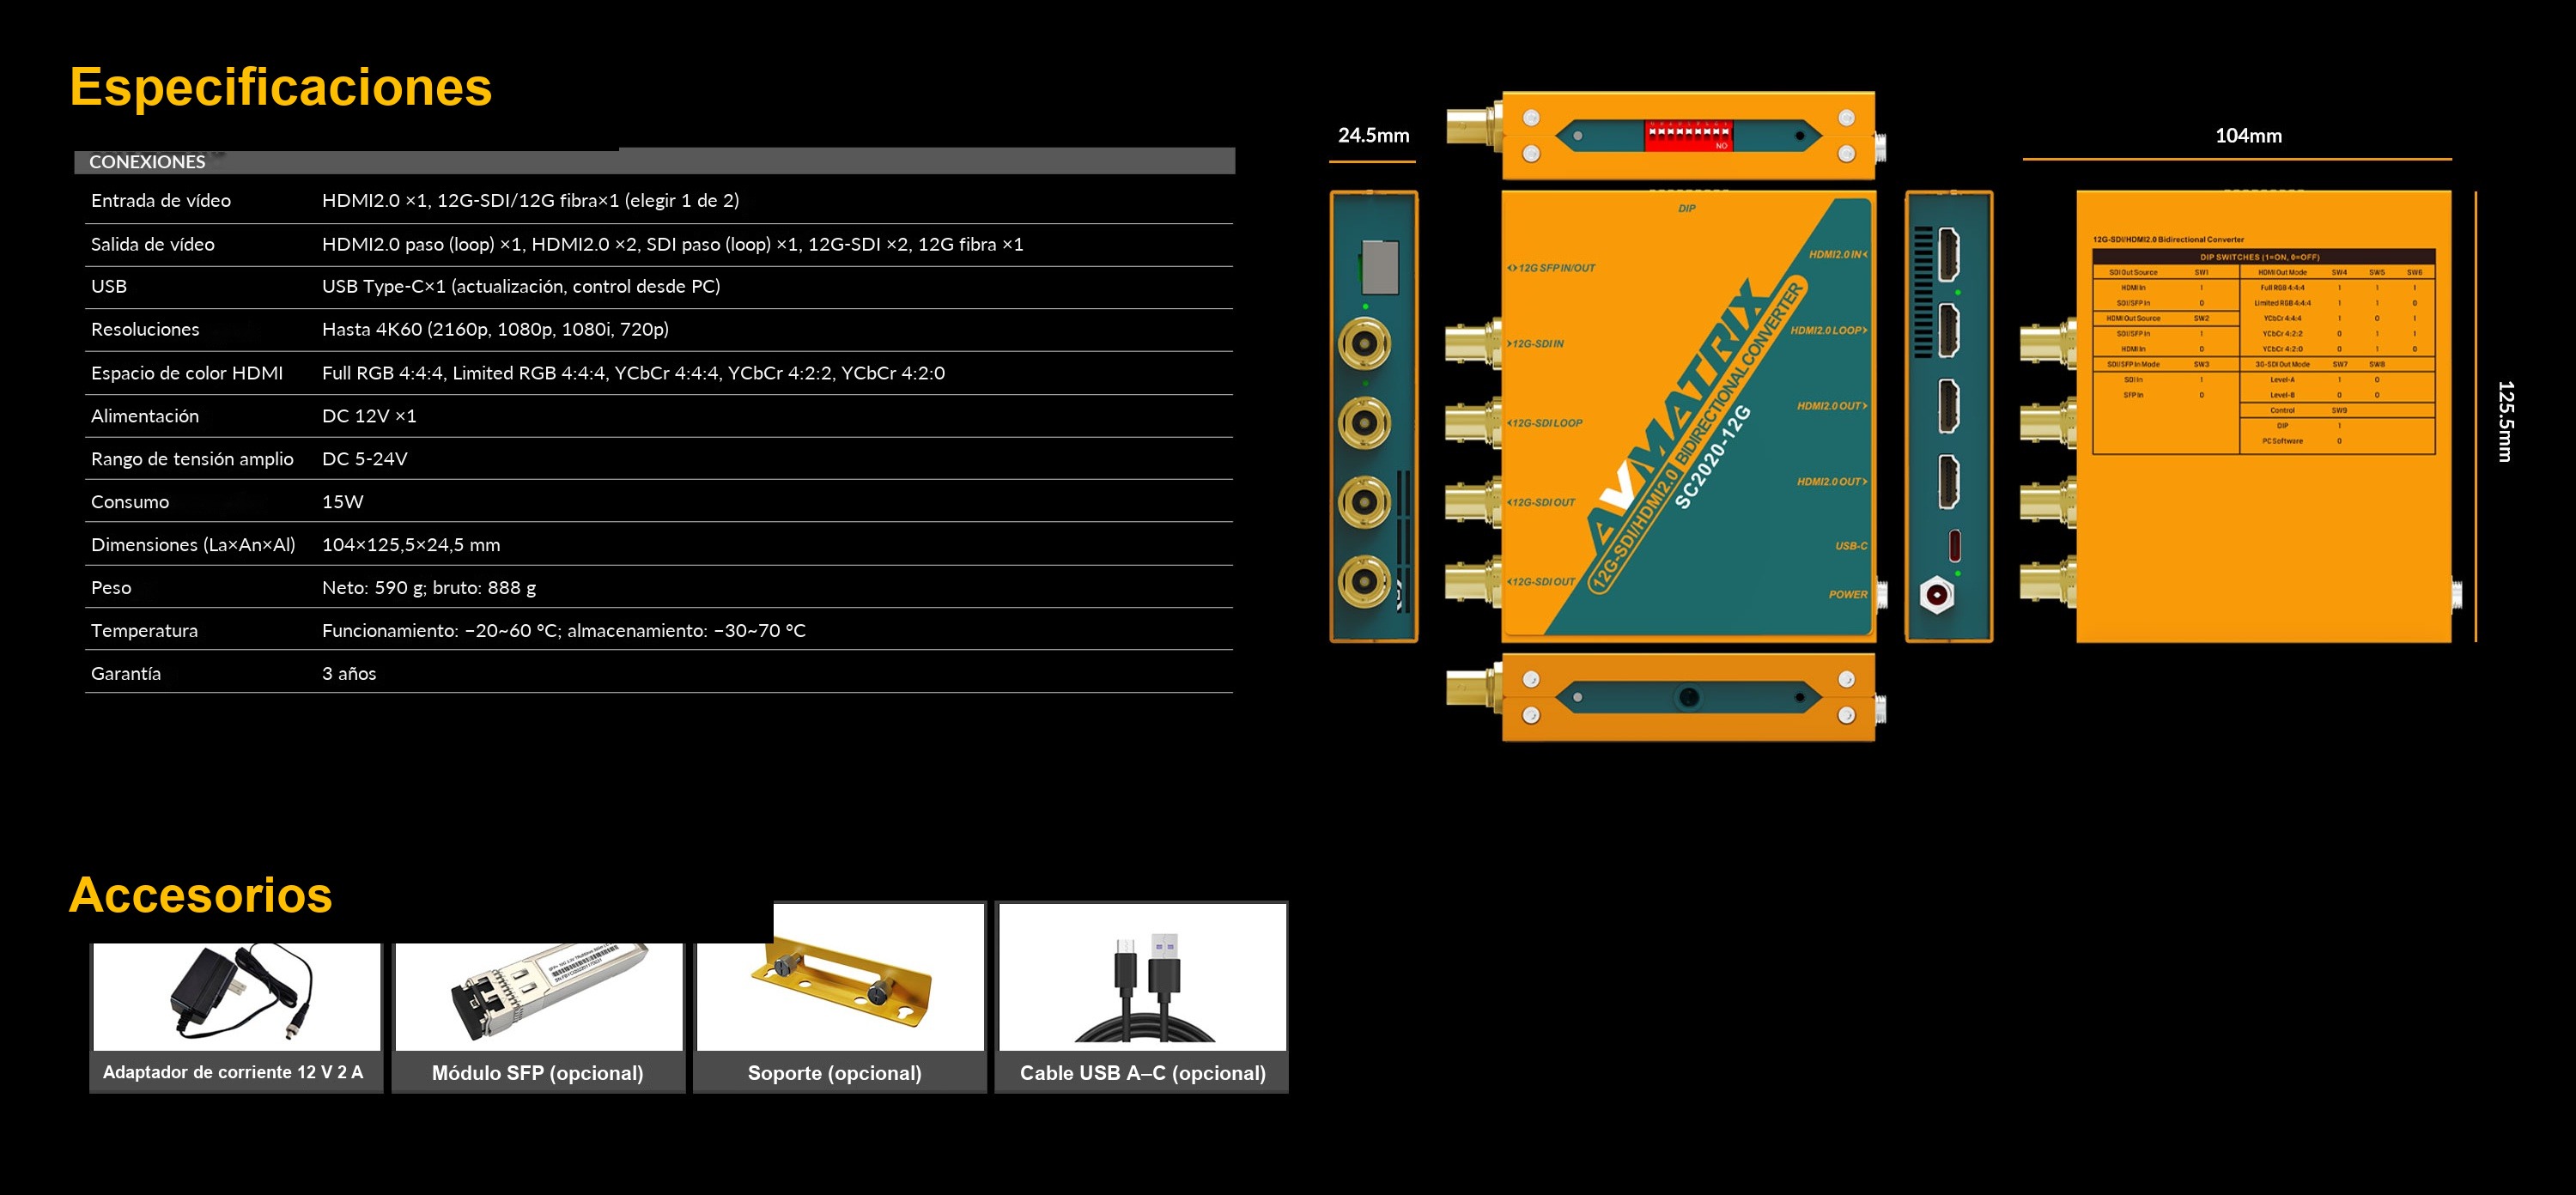Image resolution: width=2576 pixels, height=1195 pixels.
Task: Select the temperature value starting "Funcionamiento: −20~60 °C"
Action: pos(564,631)
